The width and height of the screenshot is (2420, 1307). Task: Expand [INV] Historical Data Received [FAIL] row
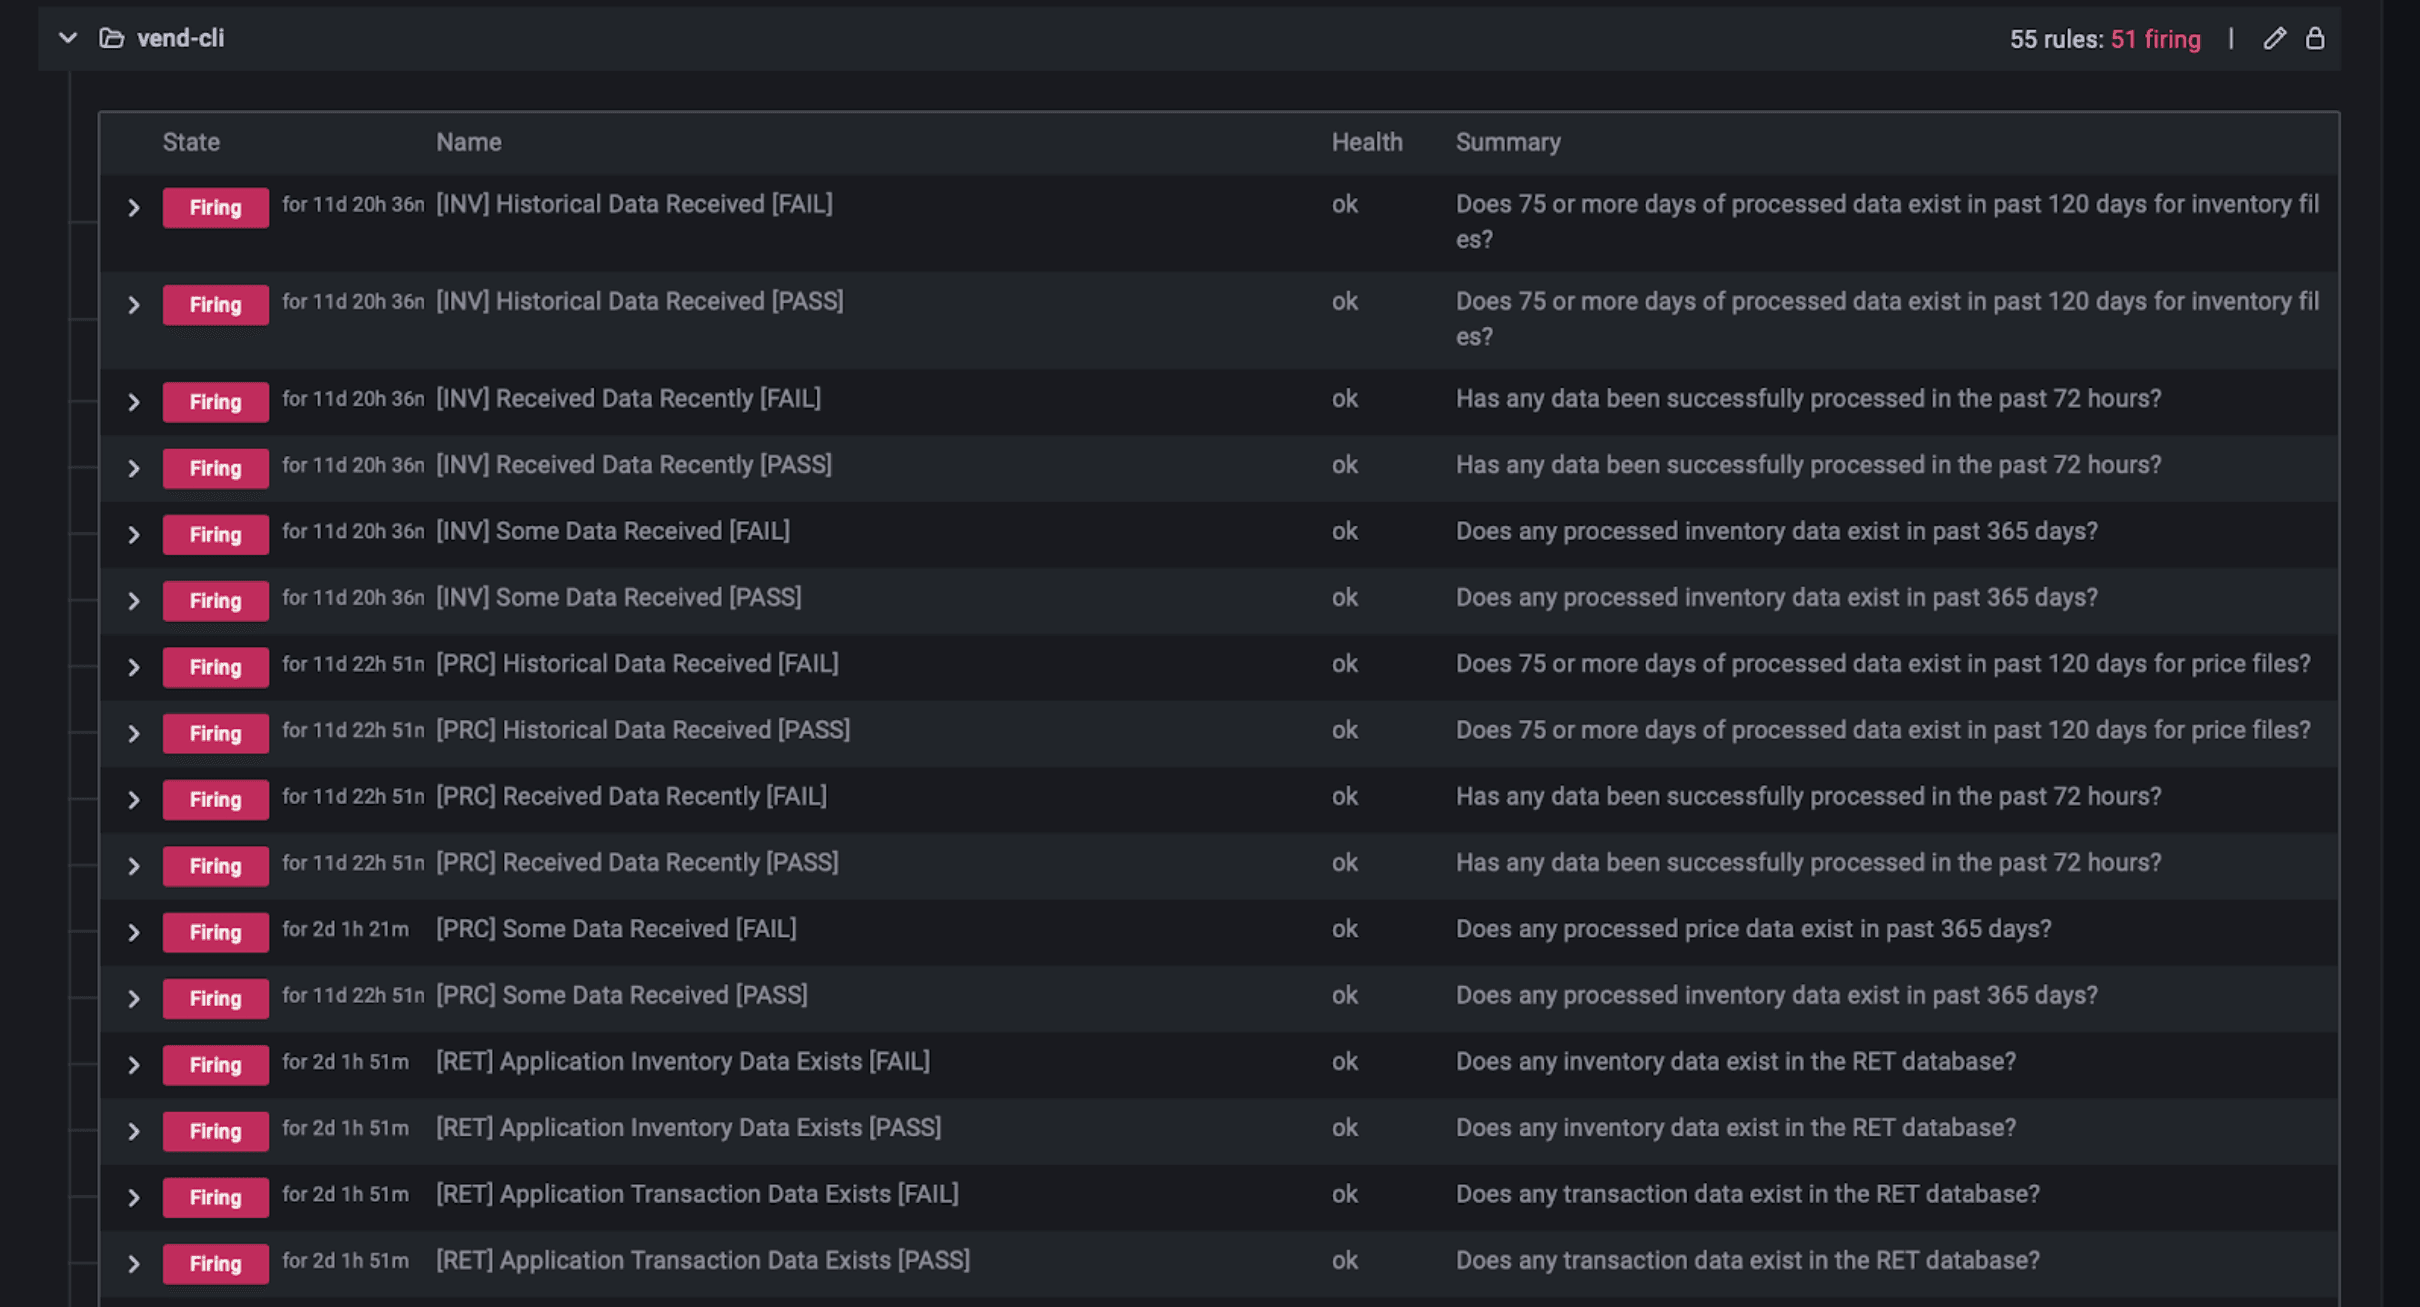[x=134, y=208]
